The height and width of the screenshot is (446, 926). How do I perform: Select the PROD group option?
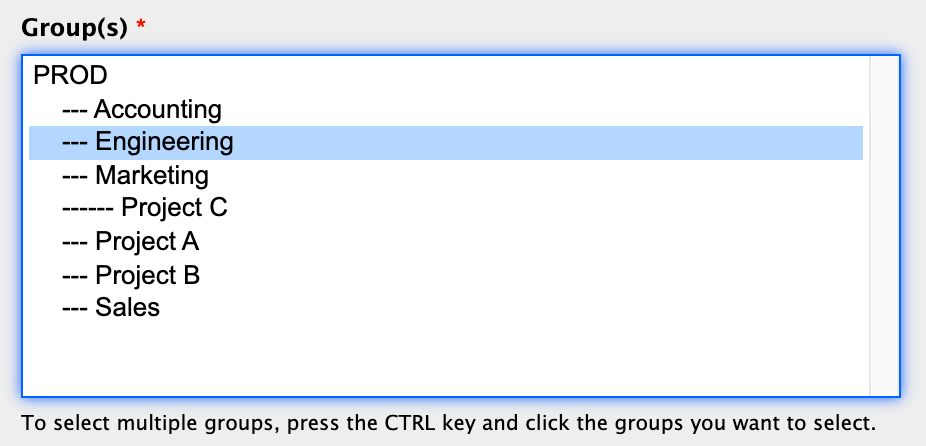point(446,76)
